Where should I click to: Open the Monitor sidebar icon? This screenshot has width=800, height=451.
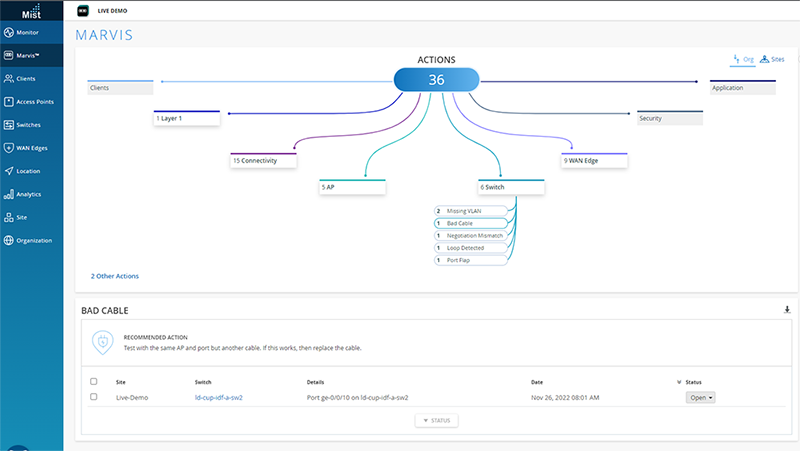tap(9, 33)
